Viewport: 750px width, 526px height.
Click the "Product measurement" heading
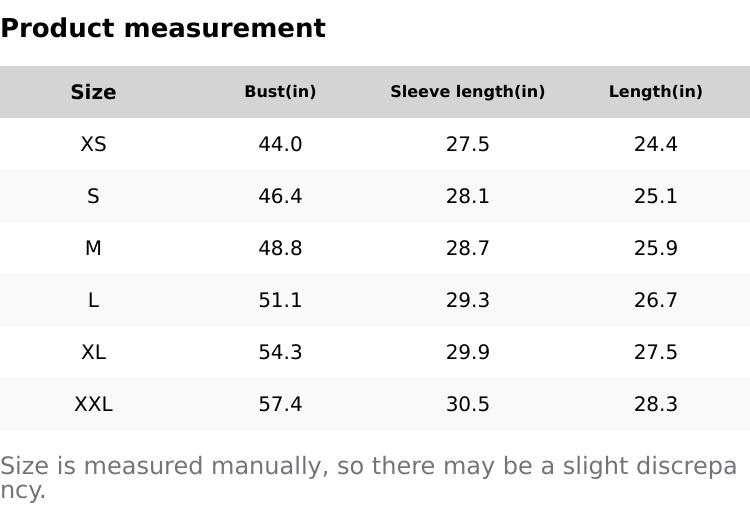pyautogui.click(x=163, y=28)
